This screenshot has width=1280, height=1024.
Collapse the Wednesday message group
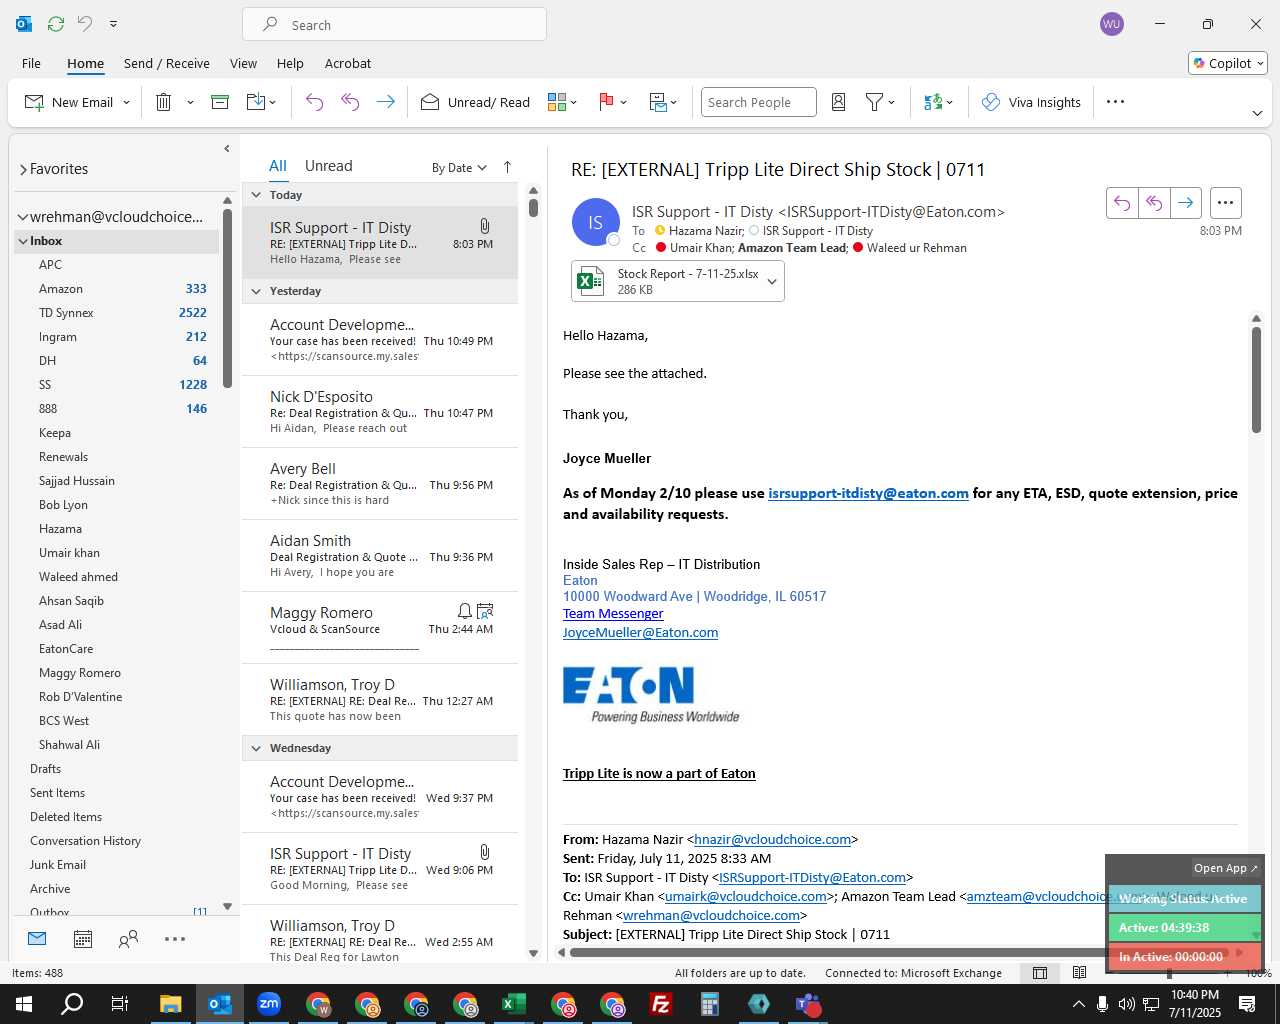click(x=256, y=748)
